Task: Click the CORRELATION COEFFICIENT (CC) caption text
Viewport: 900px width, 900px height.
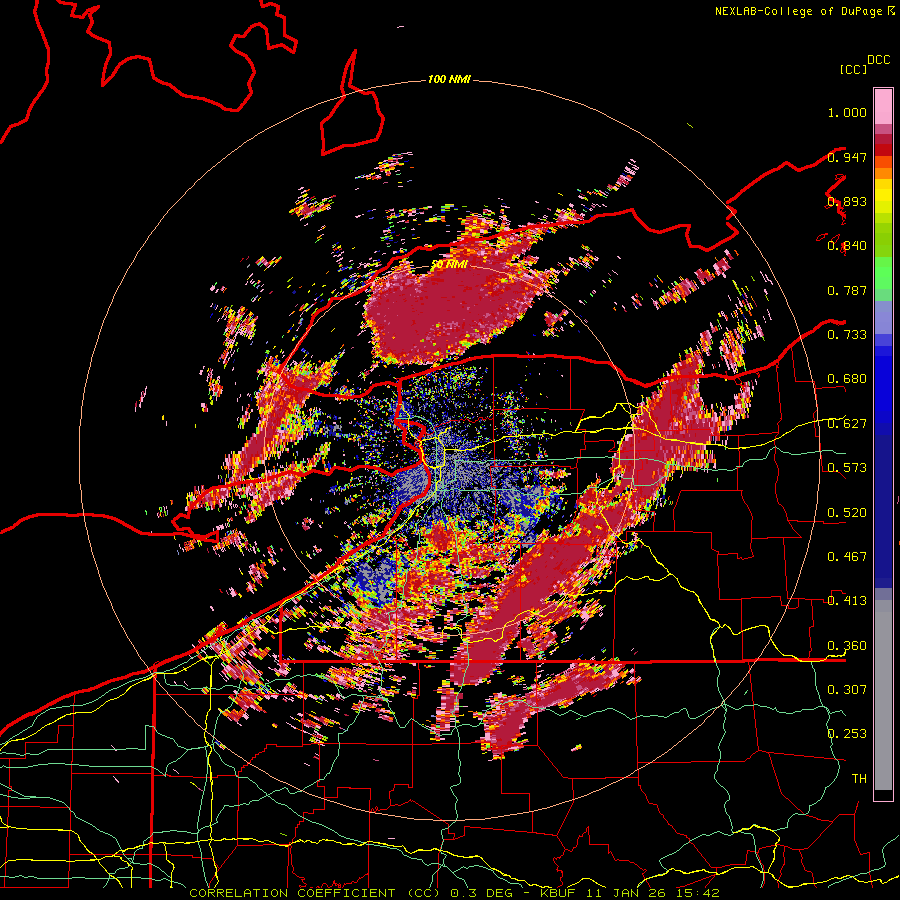Action: pyautogui.click(x=315, y=893)
